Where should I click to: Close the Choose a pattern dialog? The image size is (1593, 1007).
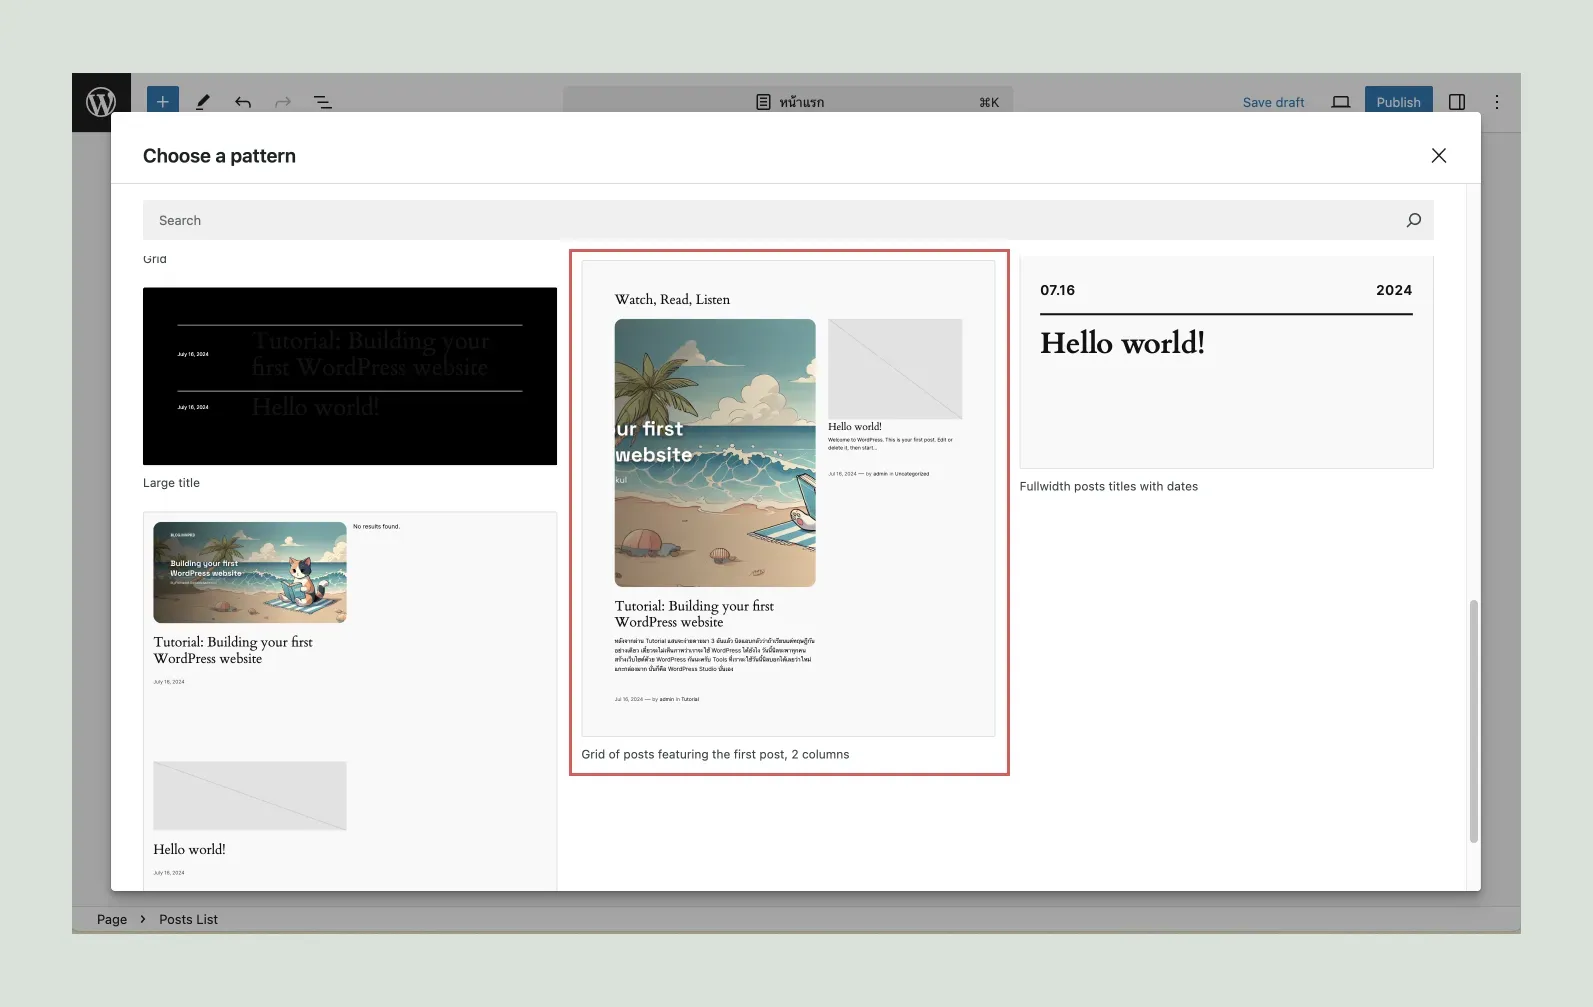1439,156
